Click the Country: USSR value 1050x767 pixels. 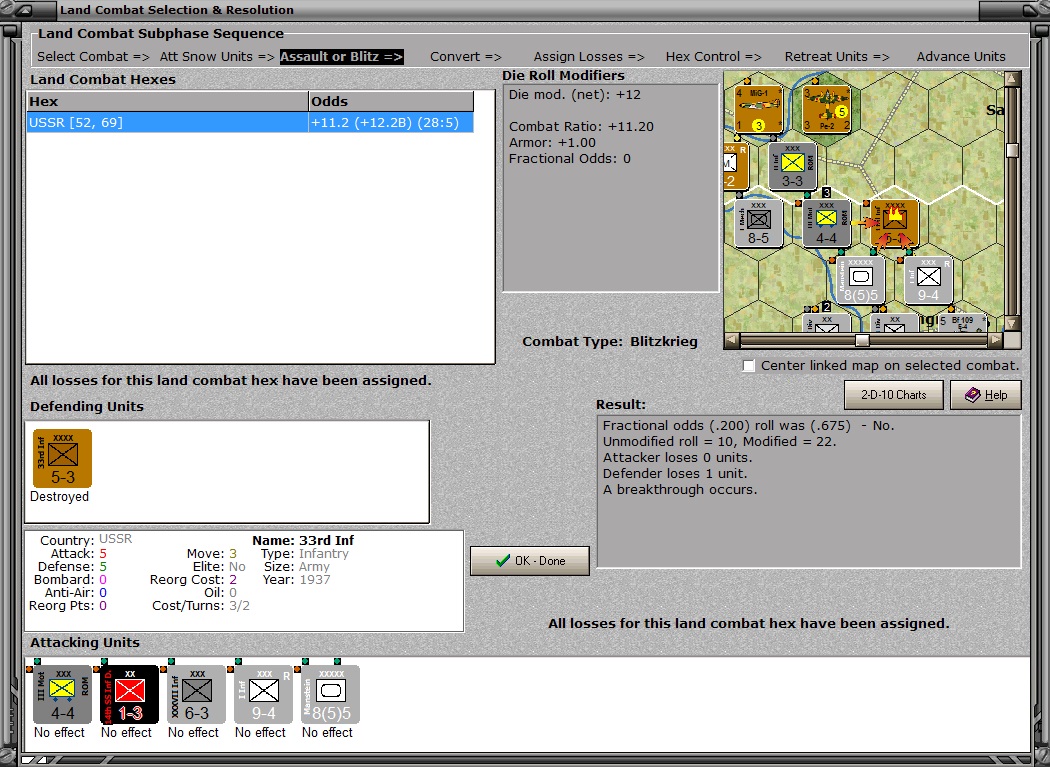[115, 539]
